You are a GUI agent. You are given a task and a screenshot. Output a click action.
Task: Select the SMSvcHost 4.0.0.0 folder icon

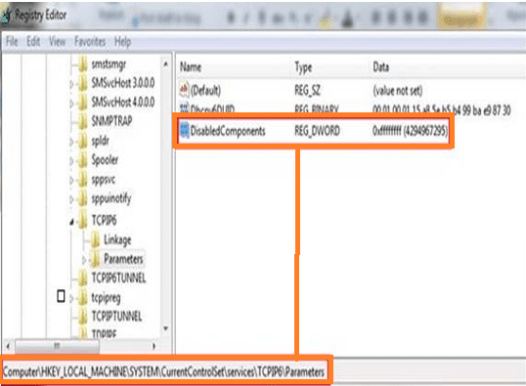point(83,102)
